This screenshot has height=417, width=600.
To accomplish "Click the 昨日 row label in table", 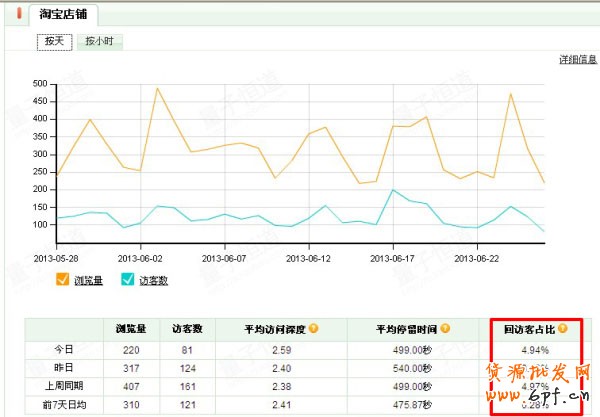I will coord(64,365).
